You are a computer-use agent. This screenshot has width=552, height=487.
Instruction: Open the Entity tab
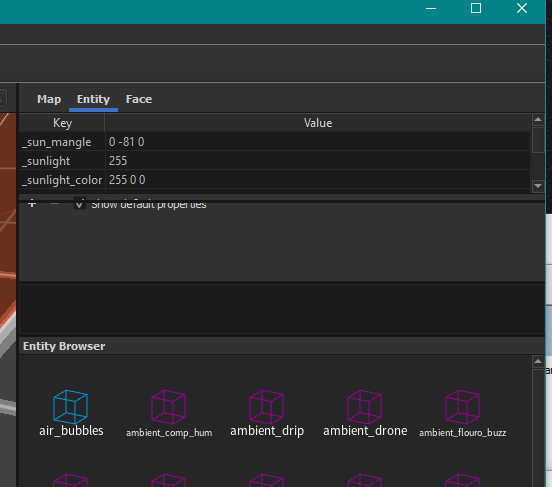tap(93, 99)
